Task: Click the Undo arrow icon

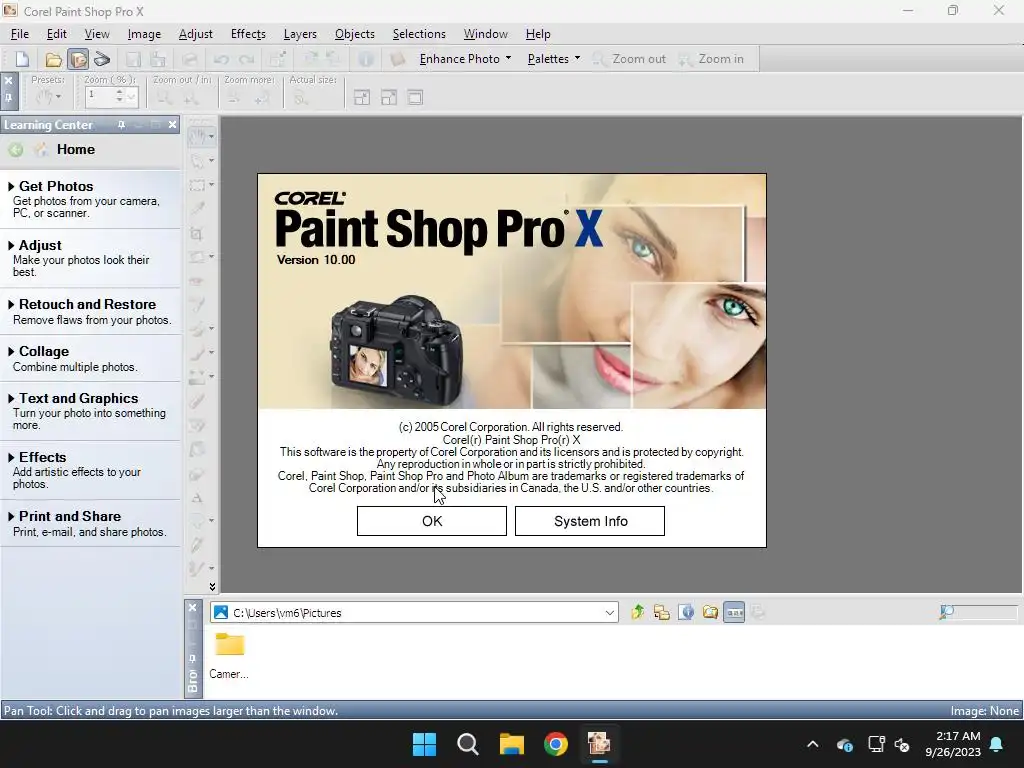Action: [221, 59]
